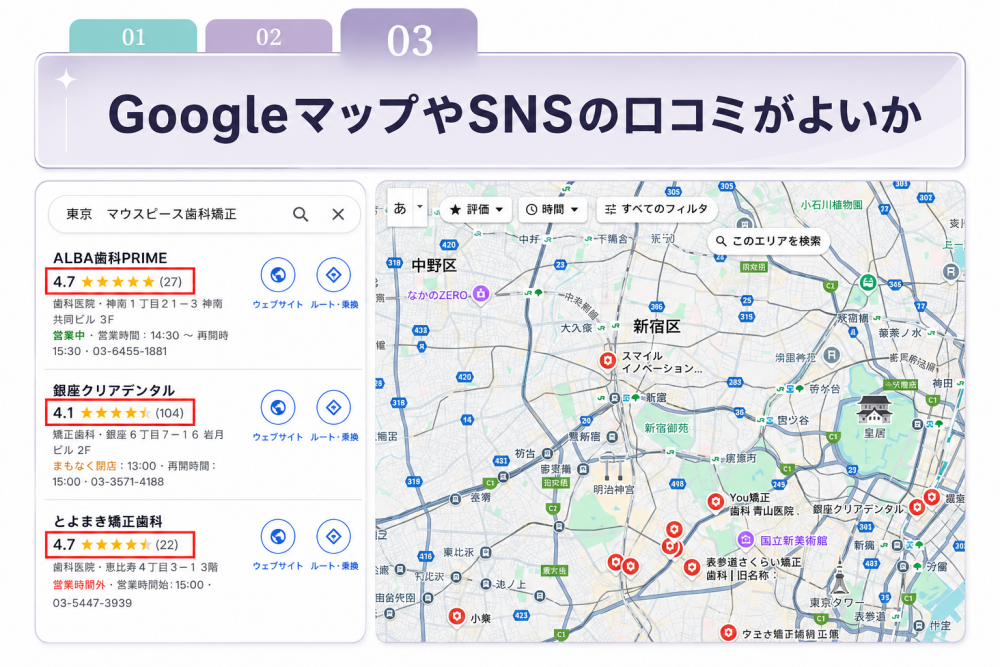Viewport: 1000px width, 667px height.
Task: Click the 中野区 label on map
Action: [434, 266]
